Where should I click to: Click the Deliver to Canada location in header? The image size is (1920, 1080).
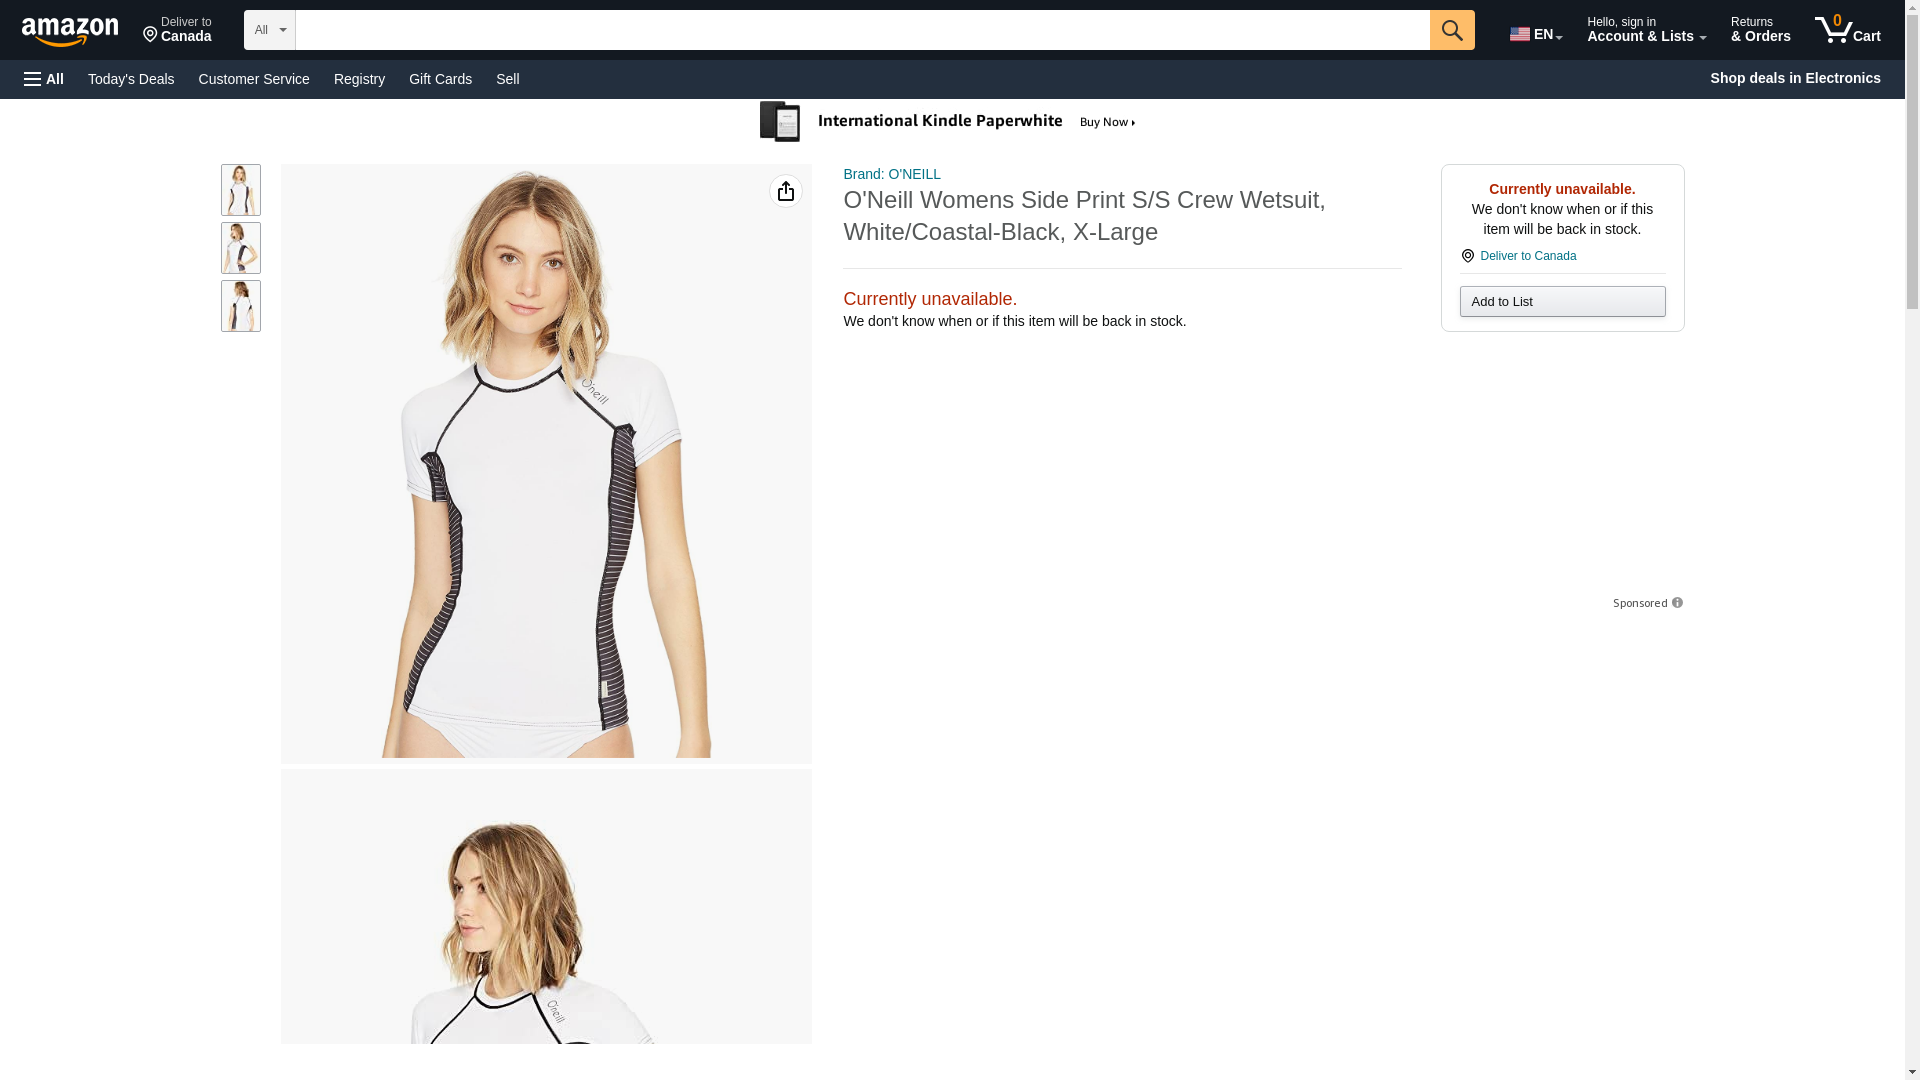[x=177, y=30]
